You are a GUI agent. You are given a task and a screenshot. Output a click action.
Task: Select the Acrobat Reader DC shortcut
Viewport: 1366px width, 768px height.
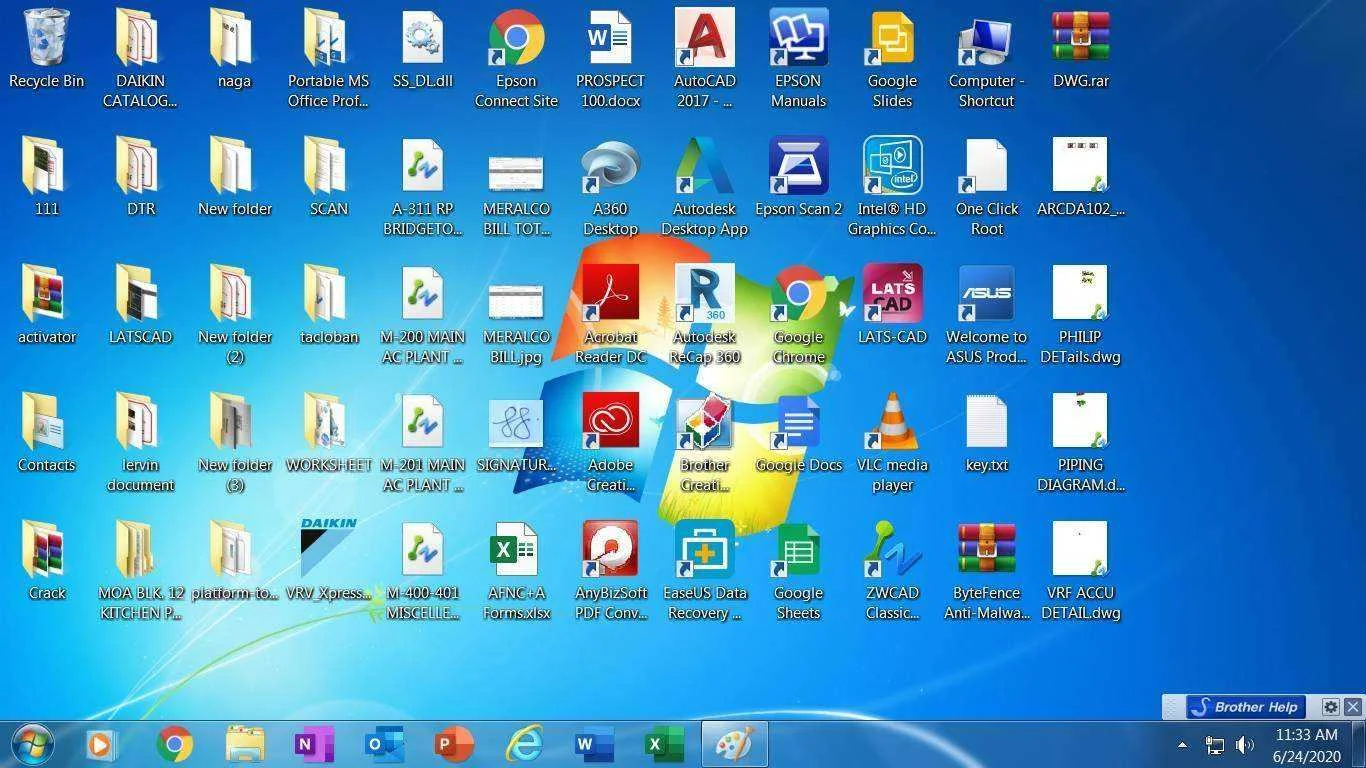point(610,314)
